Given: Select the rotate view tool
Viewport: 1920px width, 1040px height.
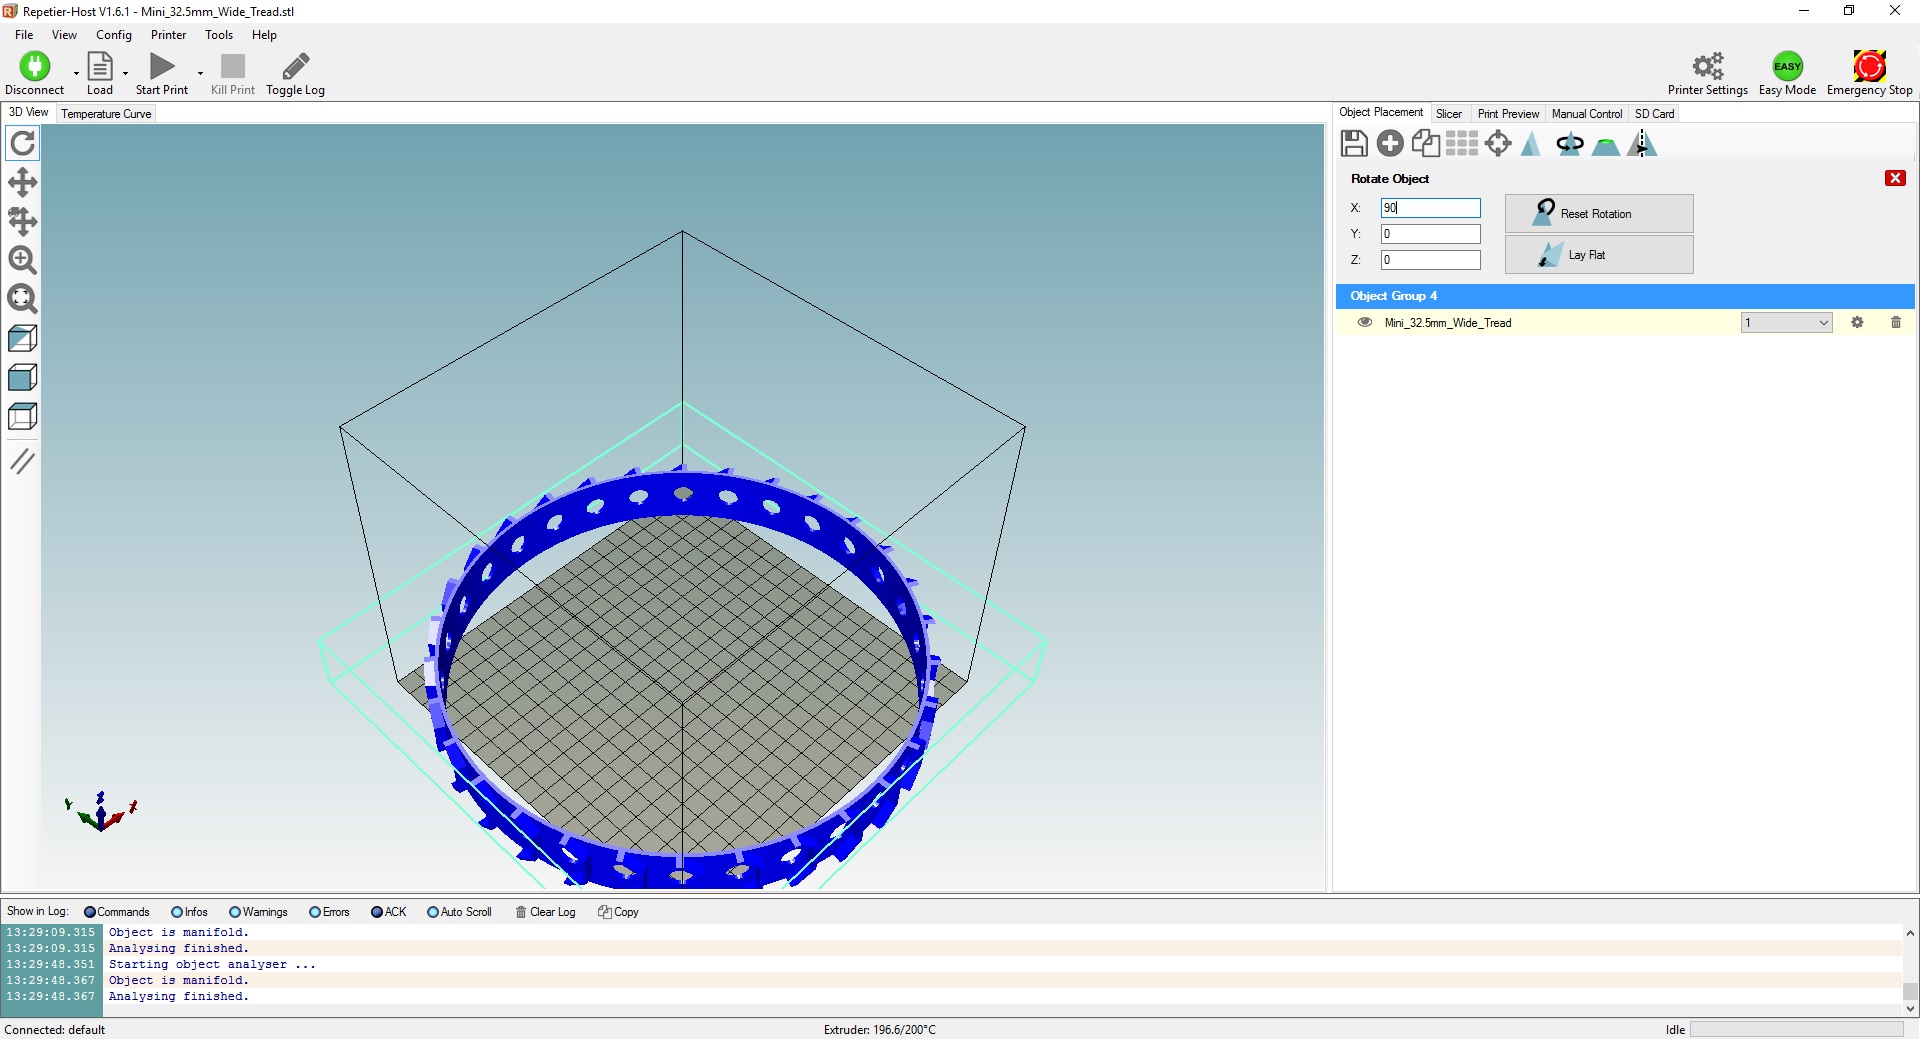Looking at the screenshot, I should 22,144.
